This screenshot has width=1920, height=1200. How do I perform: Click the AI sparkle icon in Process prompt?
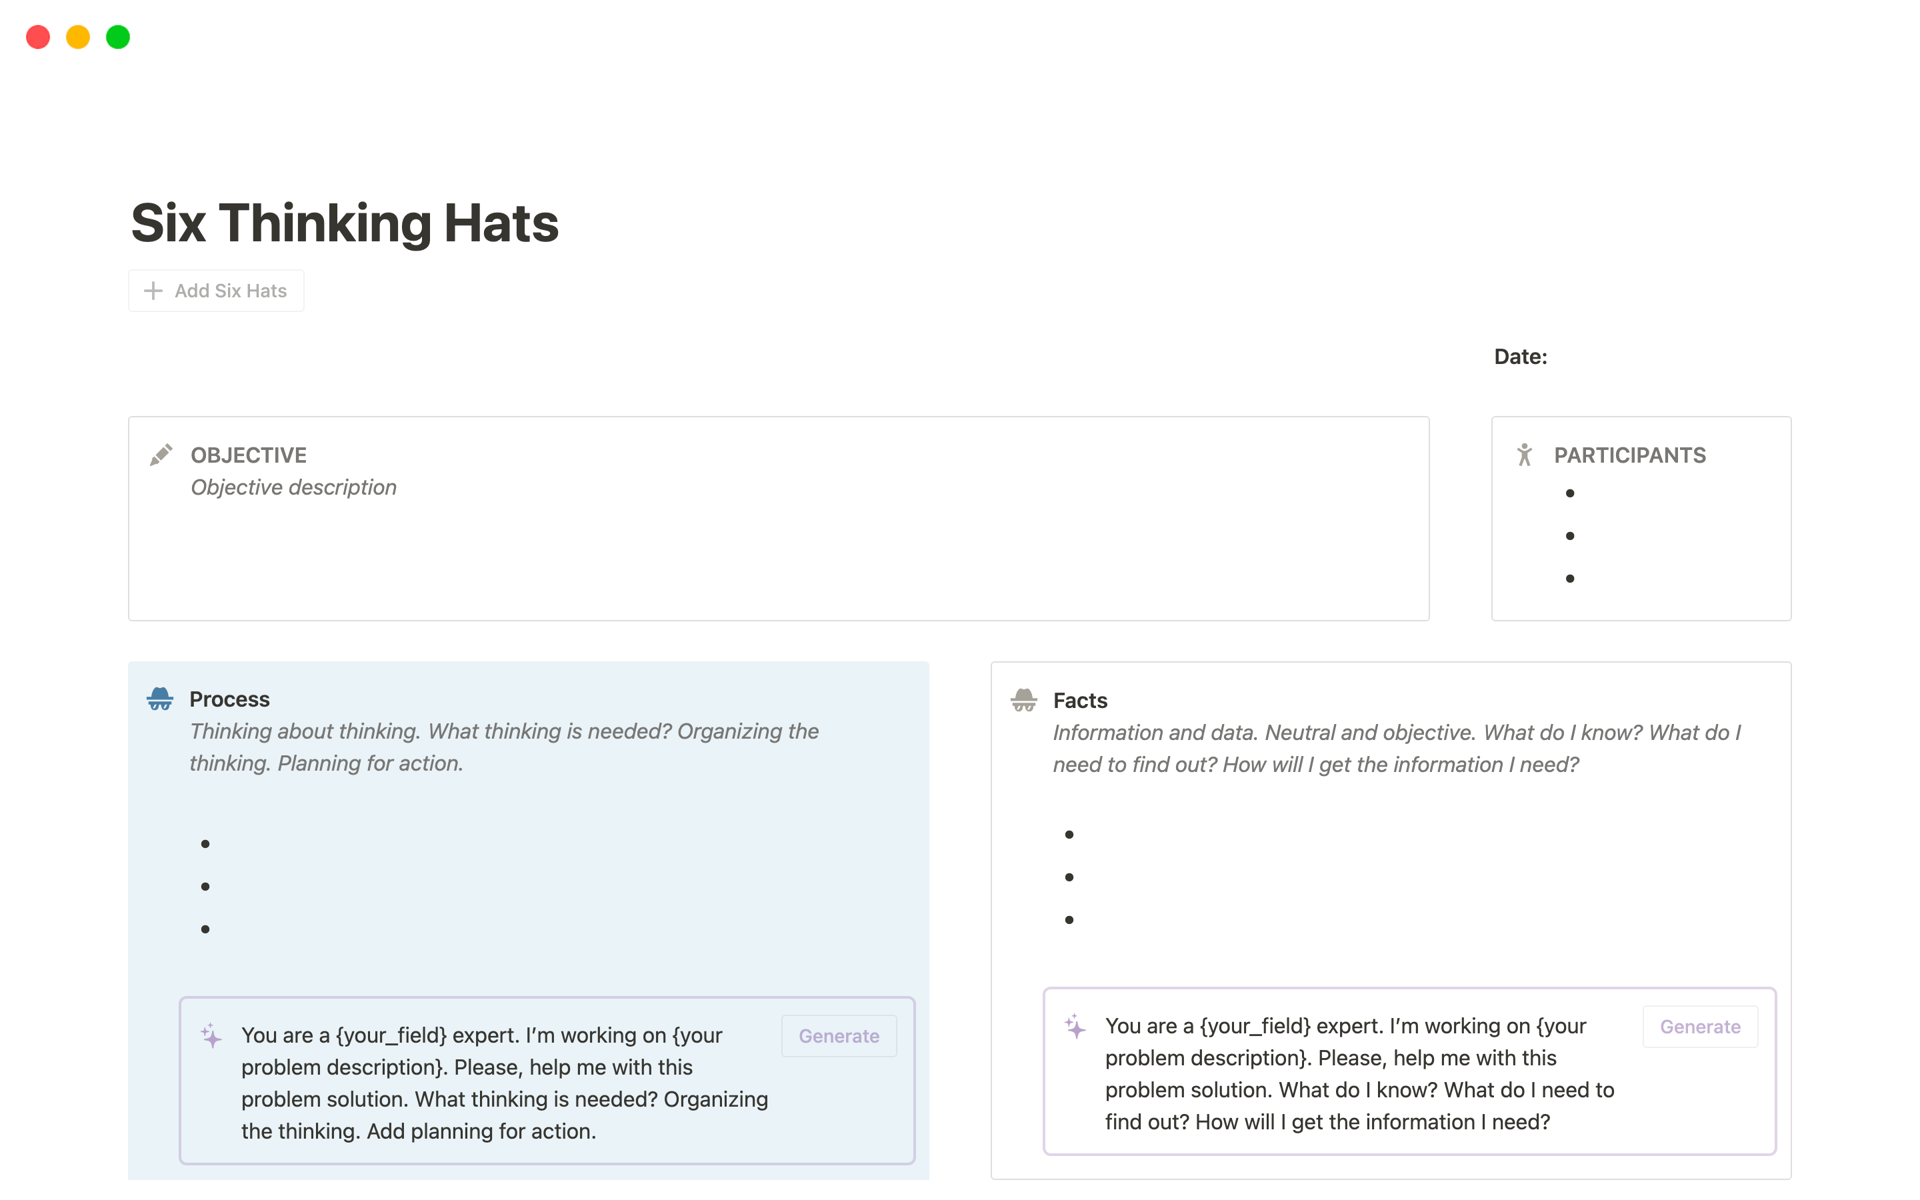pos(211,1036)
